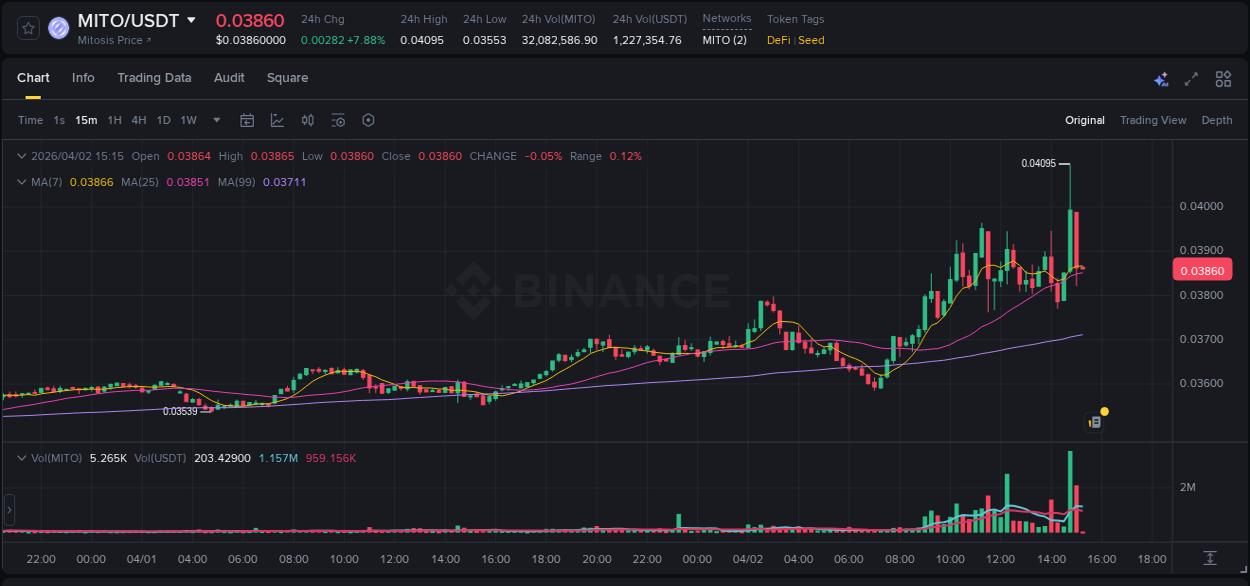Collapse the OHLC info row chevron
This screenshot has width=1250, height=586.
point(21,156)
